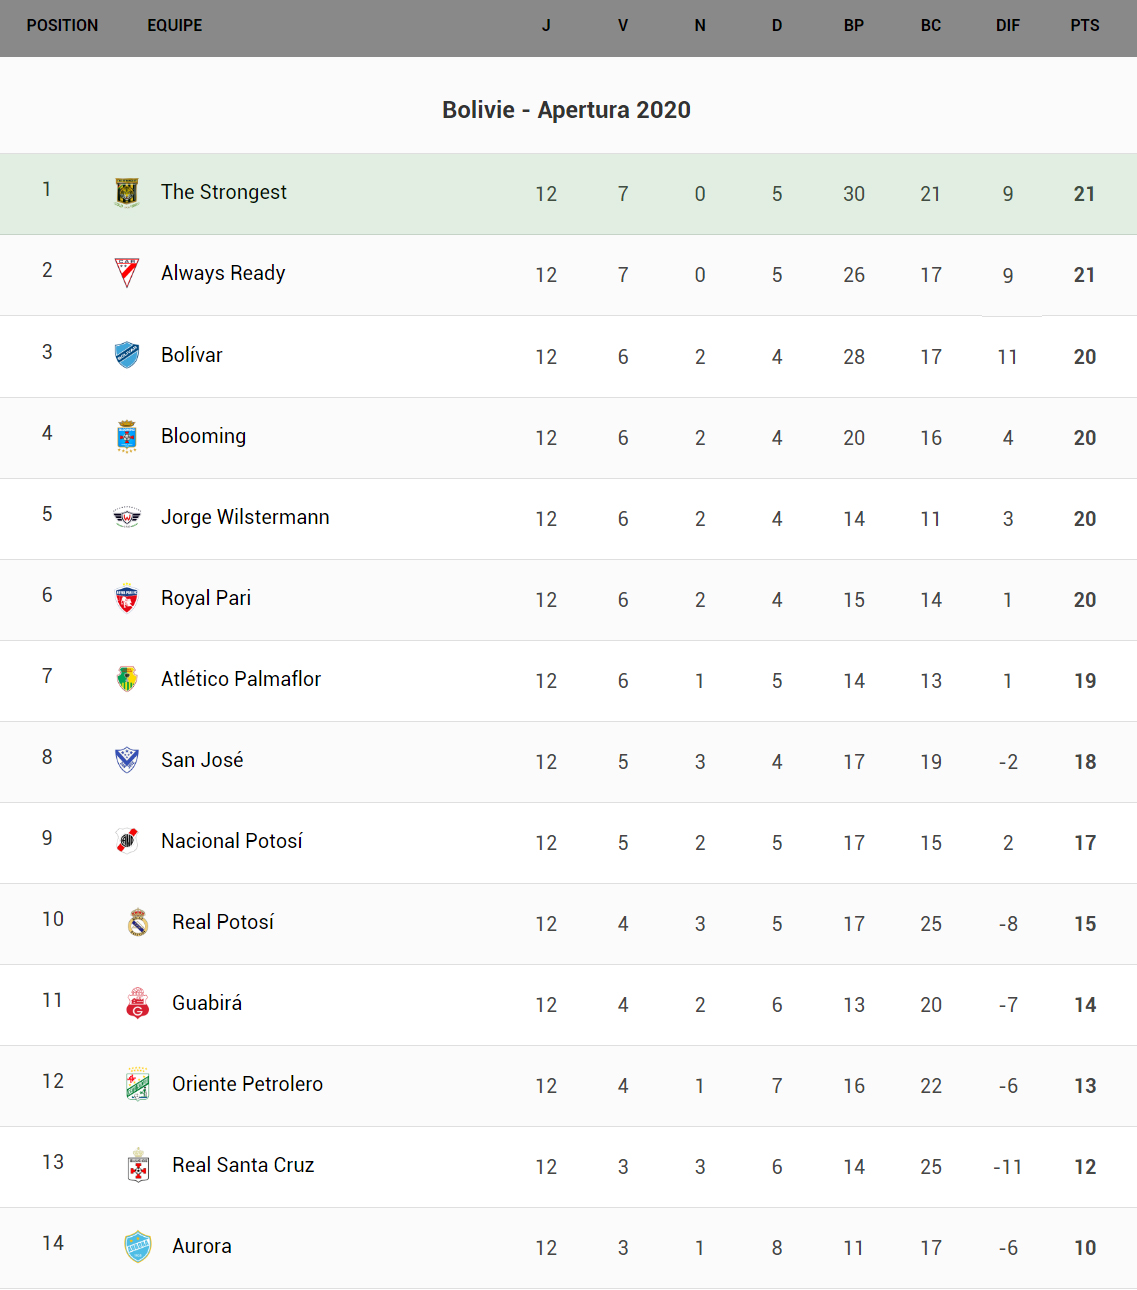Click Atlético Palmaflor club crest icon
The image size is (1137, 1290).
pyautogui.click(x=127, y=679)
